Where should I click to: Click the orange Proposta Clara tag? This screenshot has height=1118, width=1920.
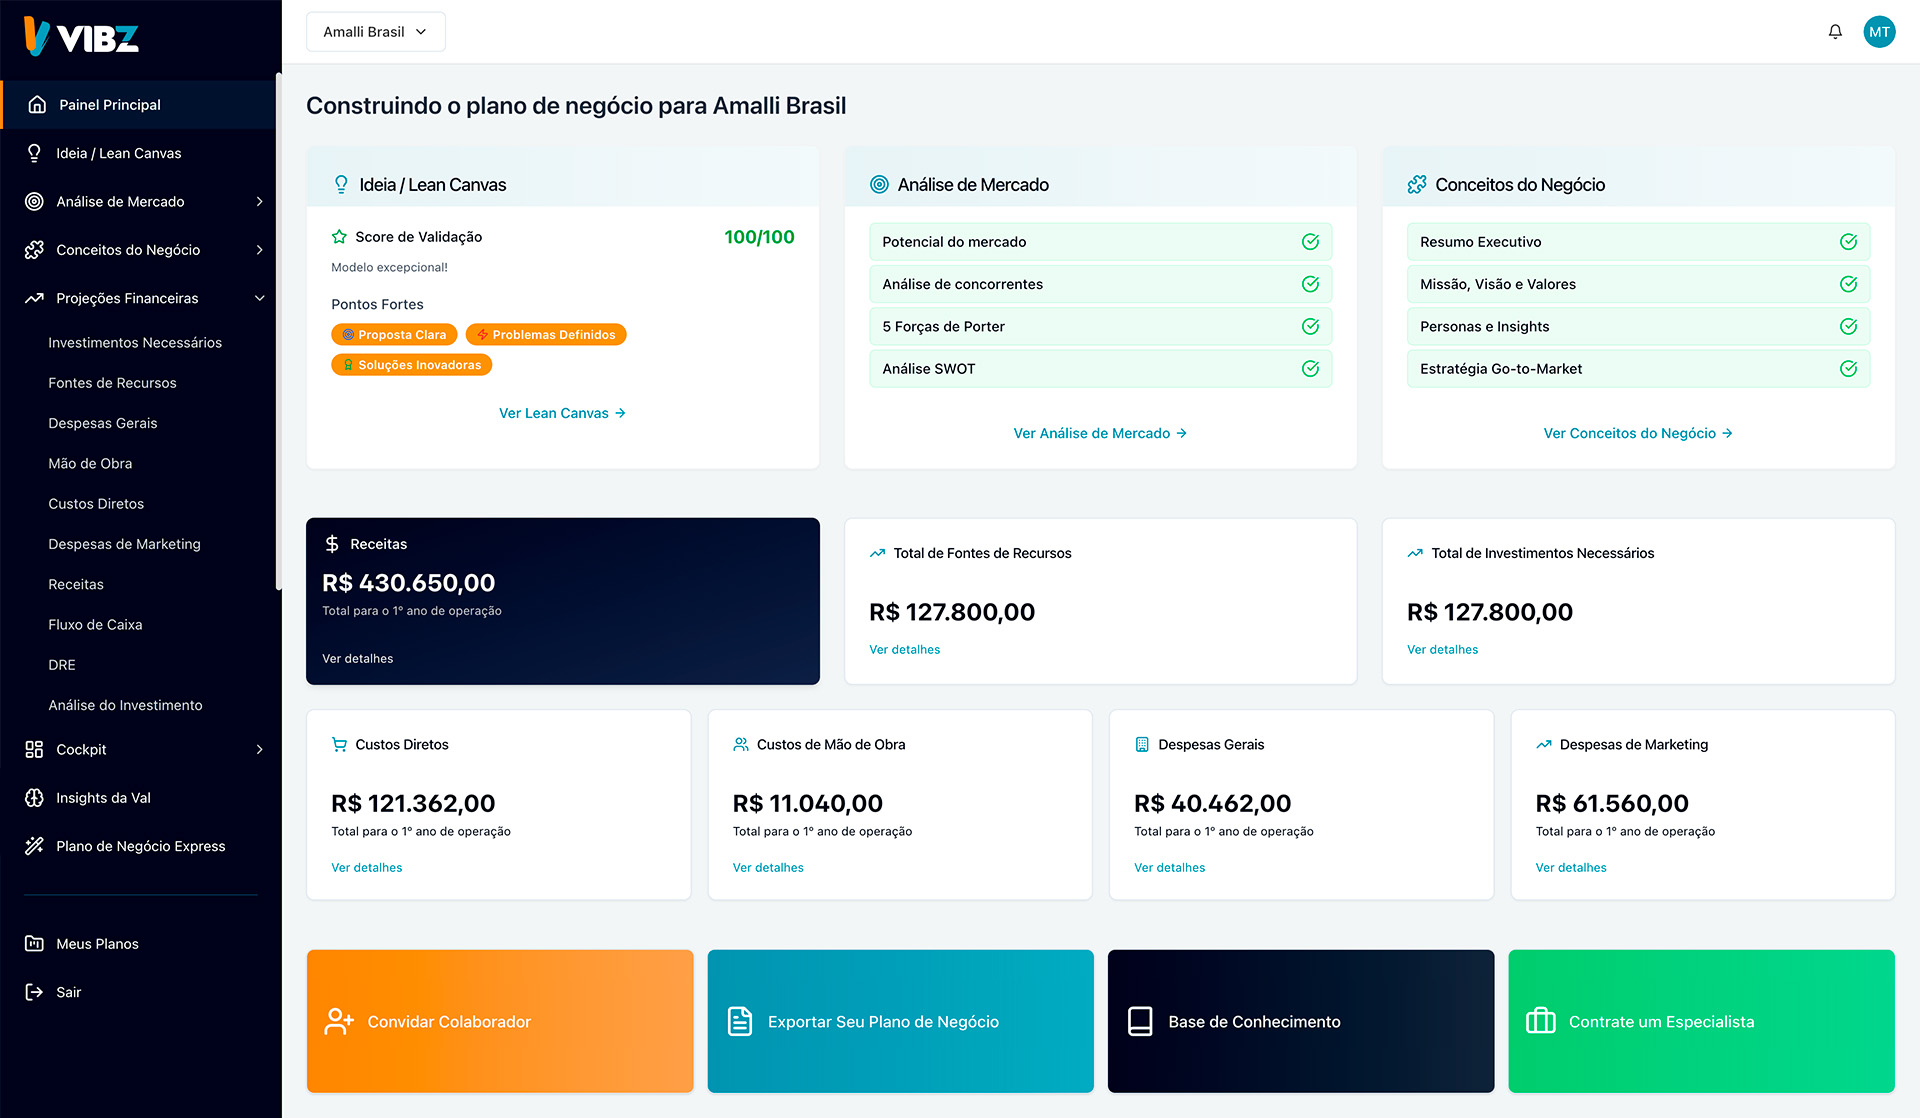coord(394,335)
